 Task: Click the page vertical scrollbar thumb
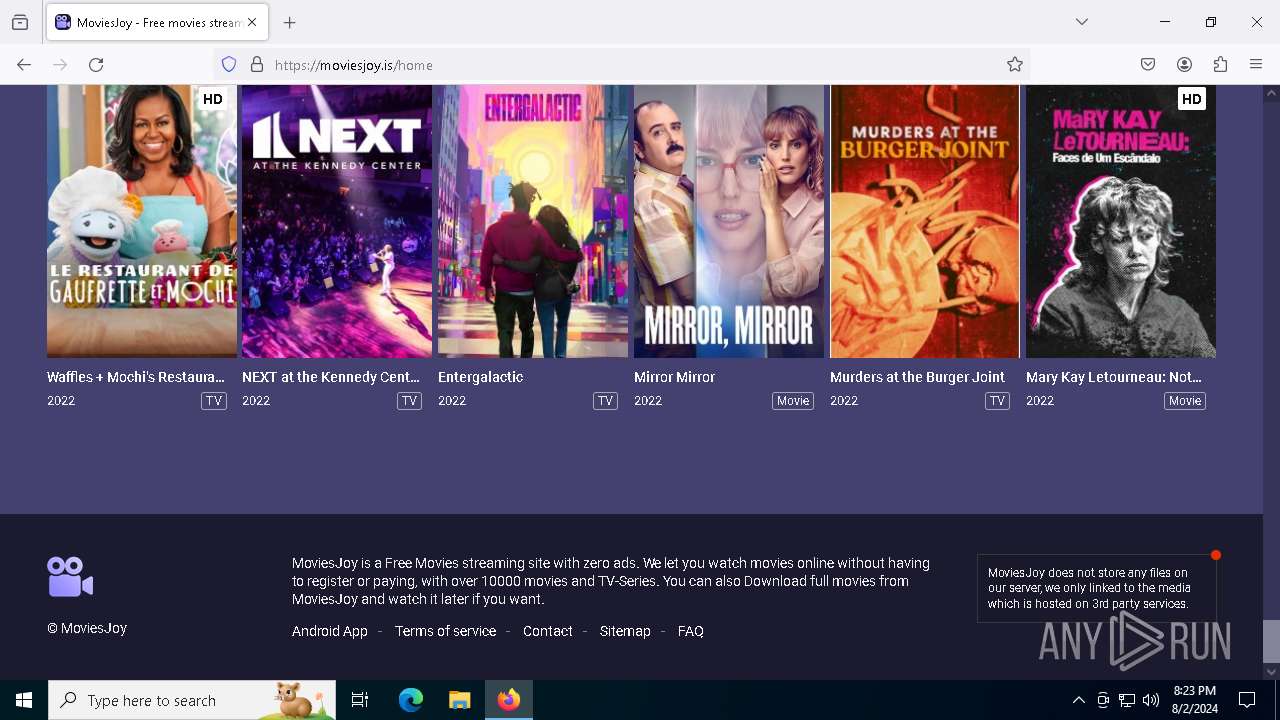(x=1271, y=641)
